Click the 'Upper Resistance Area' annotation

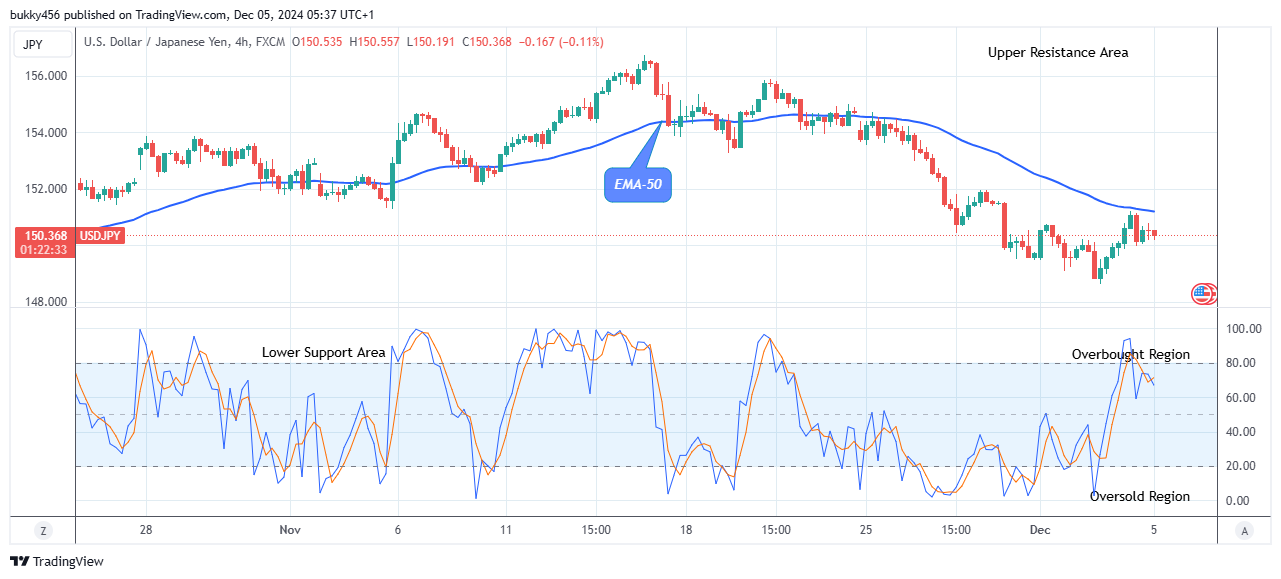(x=1058, y=52)
